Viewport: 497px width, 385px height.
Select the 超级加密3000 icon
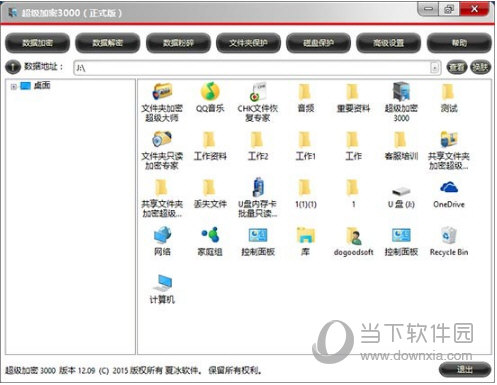click(401, 102)
